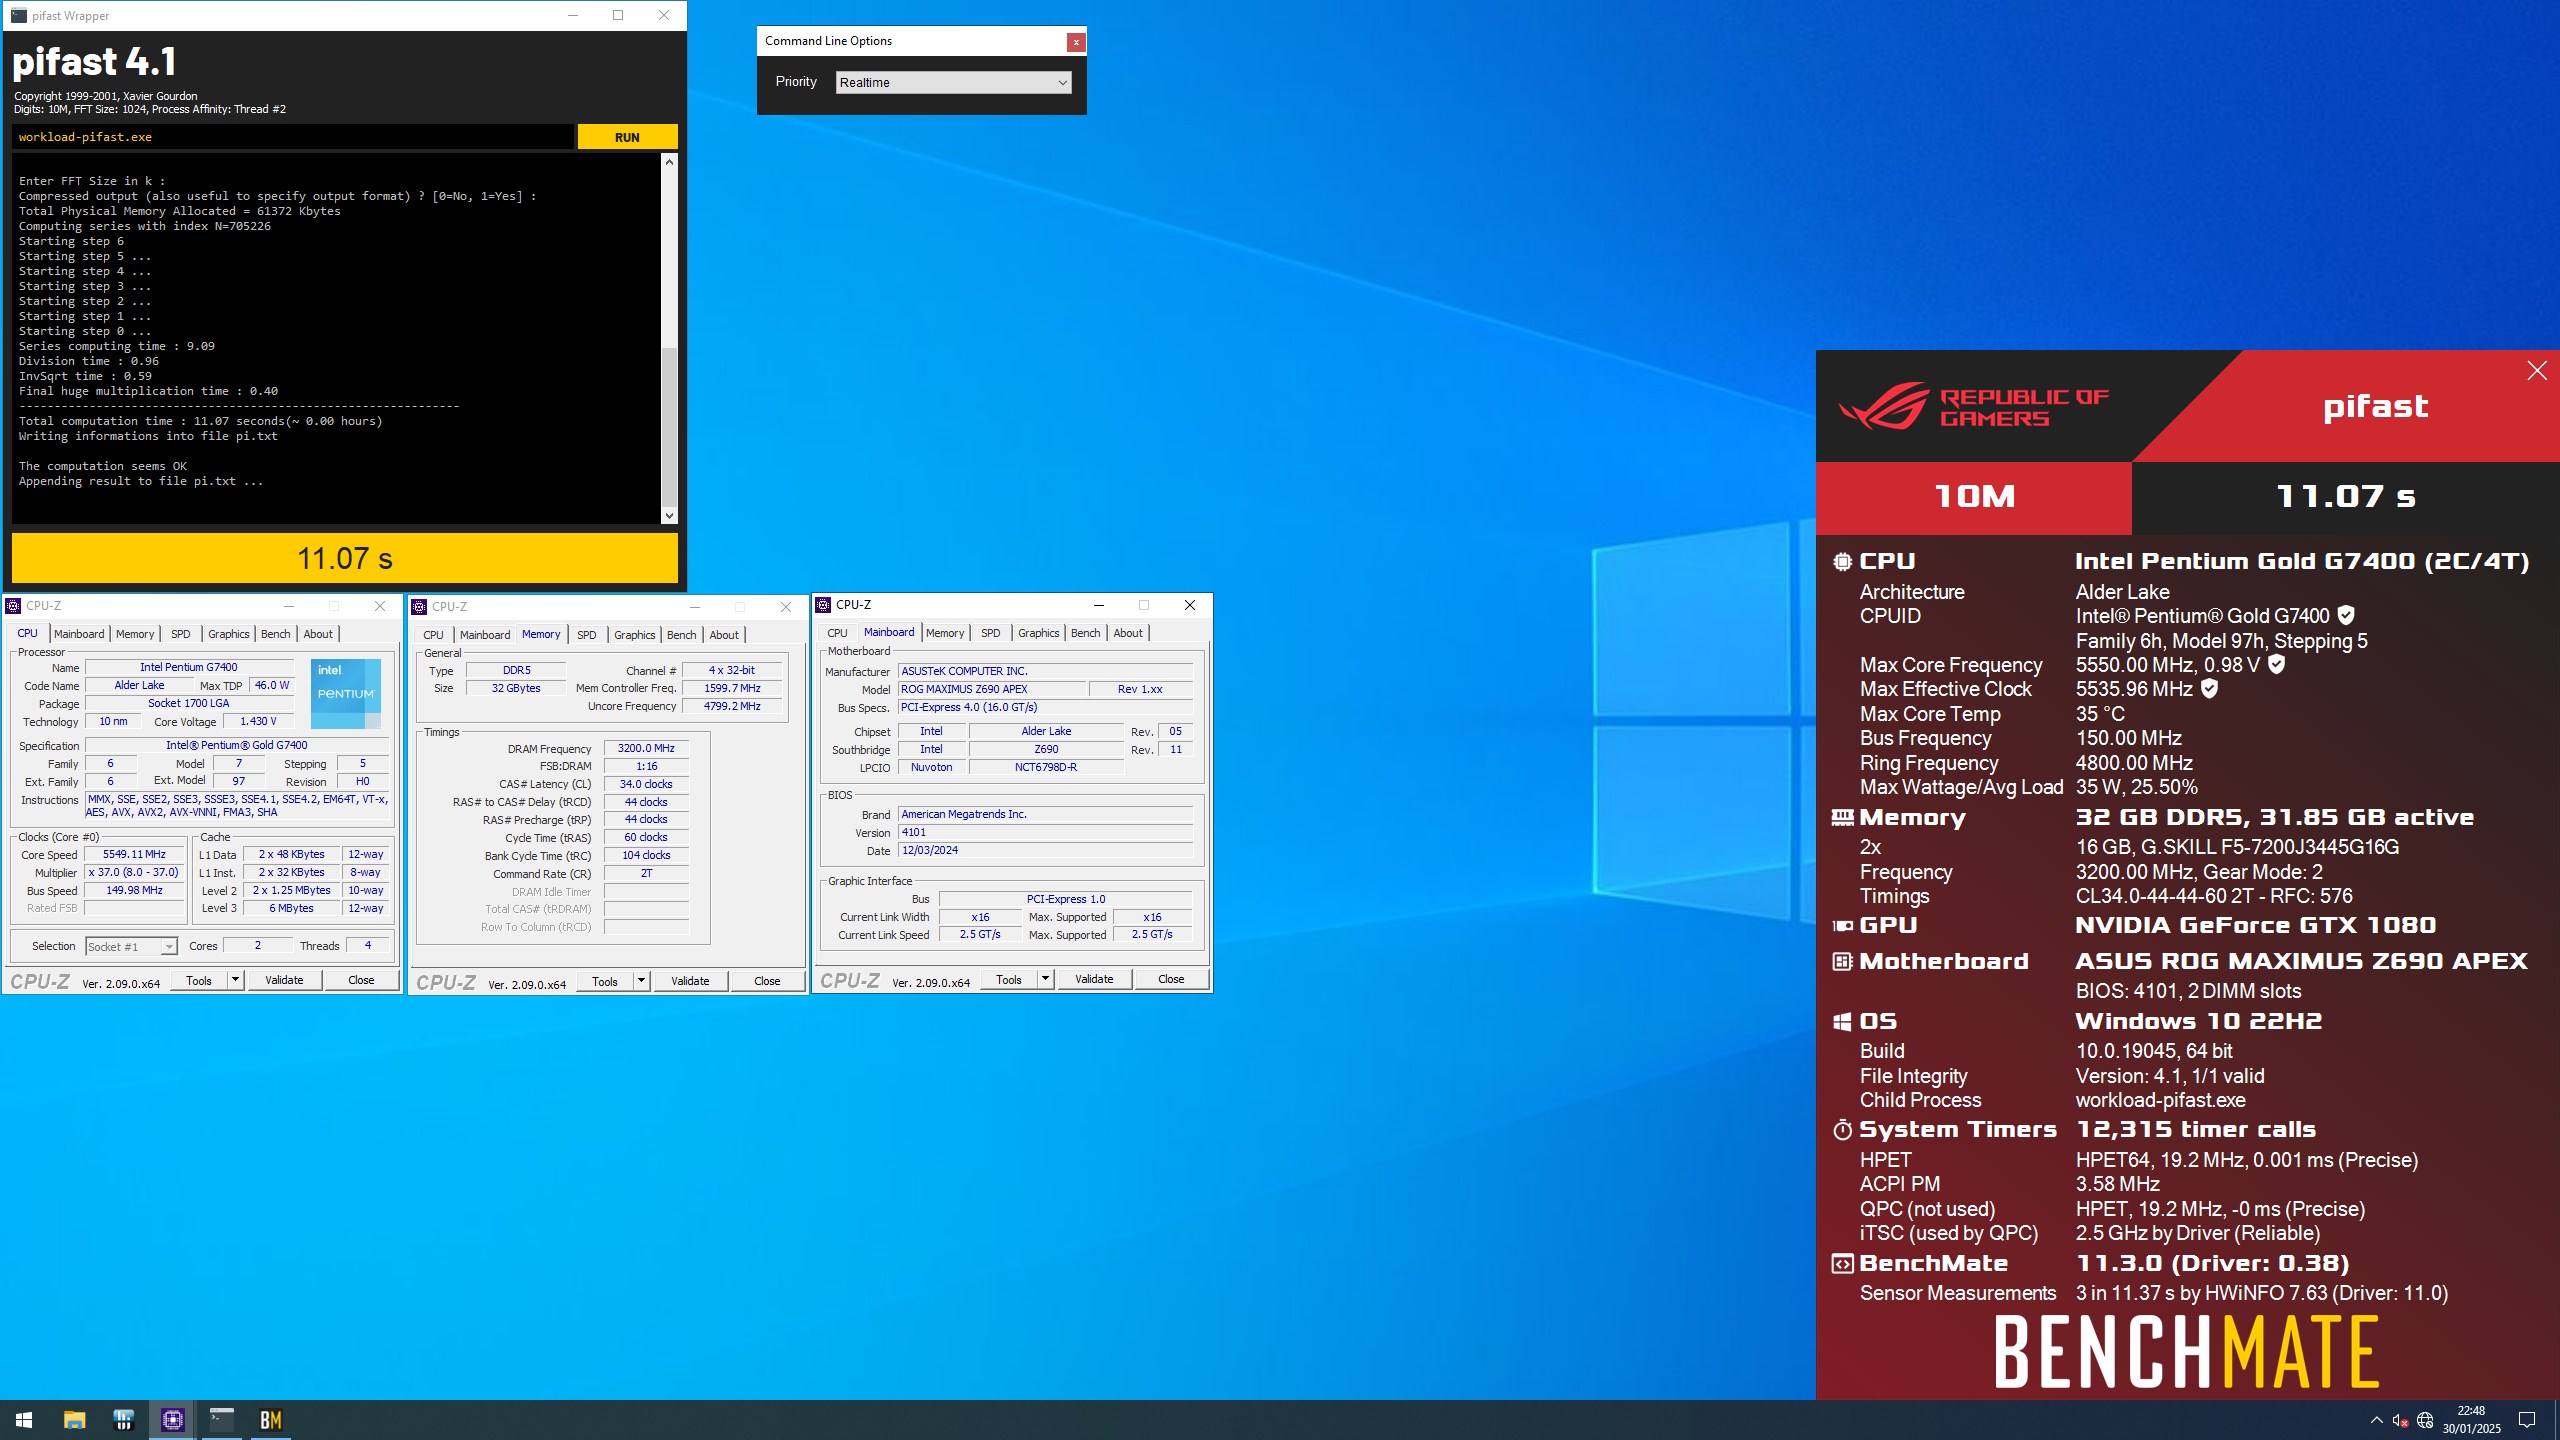Open the pifast console taskbar icon
Image resolution: width=2560 pixels, height=1440 pixels.
pyautogui.click(x=221, y=1420)
